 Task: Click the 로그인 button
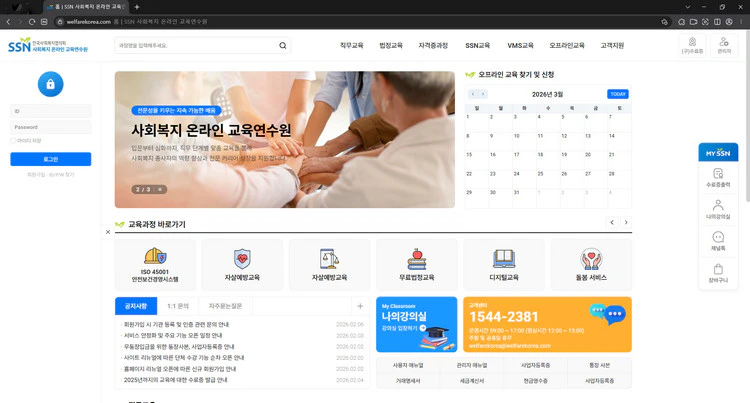pos(50,159)
